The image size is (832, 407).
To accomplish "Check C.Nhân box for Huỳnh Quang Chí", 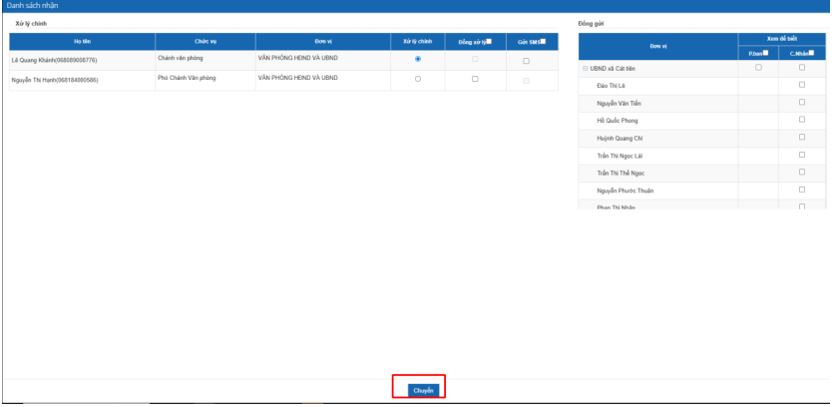I will [x=802, y=137].
